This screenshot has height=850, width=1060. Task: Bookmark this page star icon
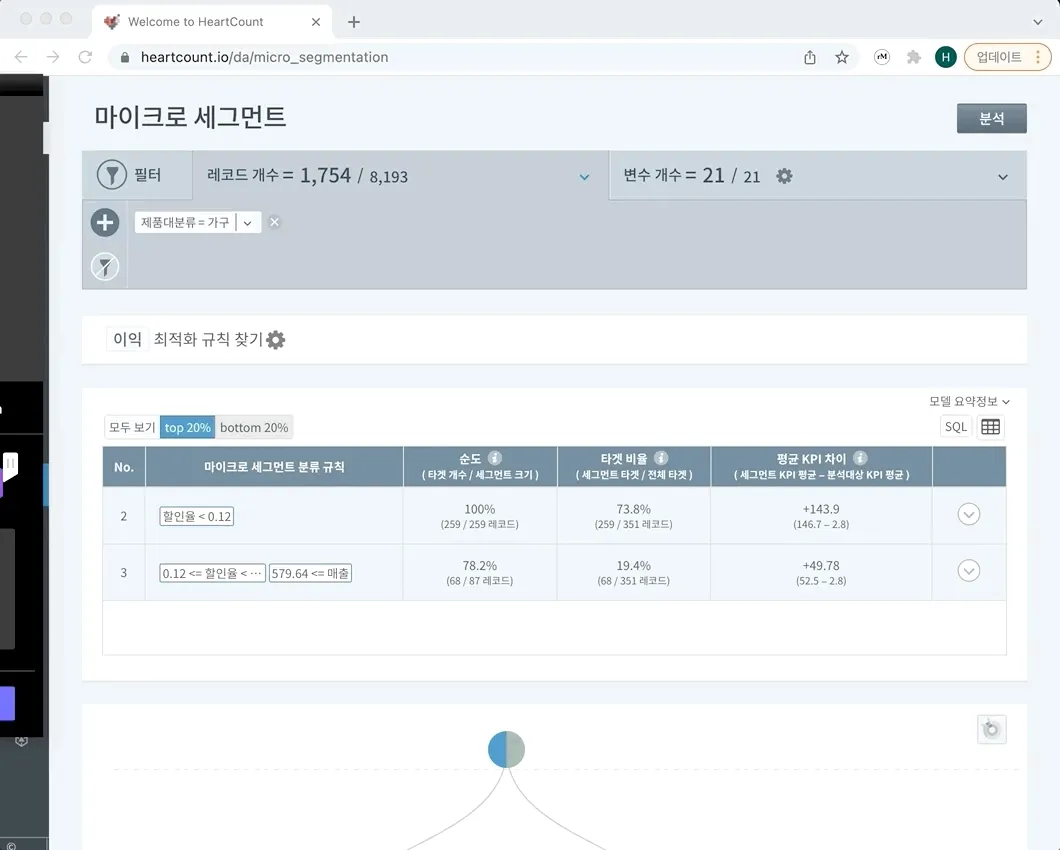click(842, 57)
